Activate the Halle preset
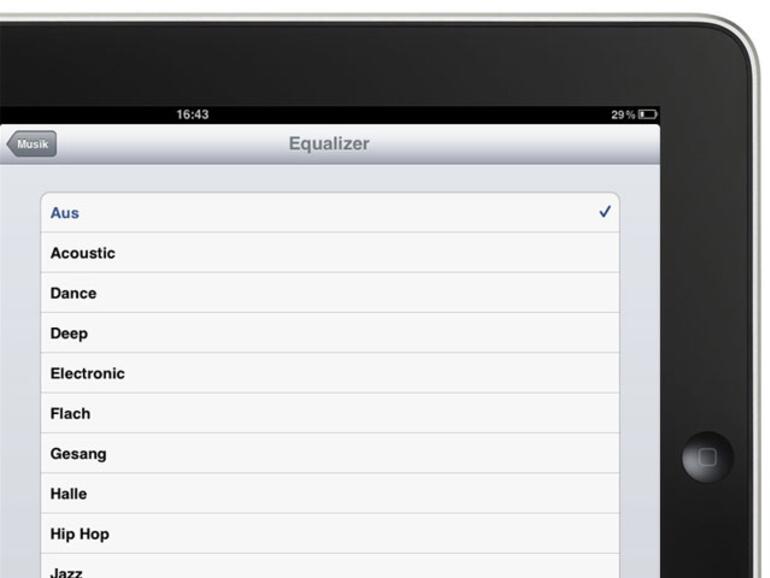 tap(330, 494)
